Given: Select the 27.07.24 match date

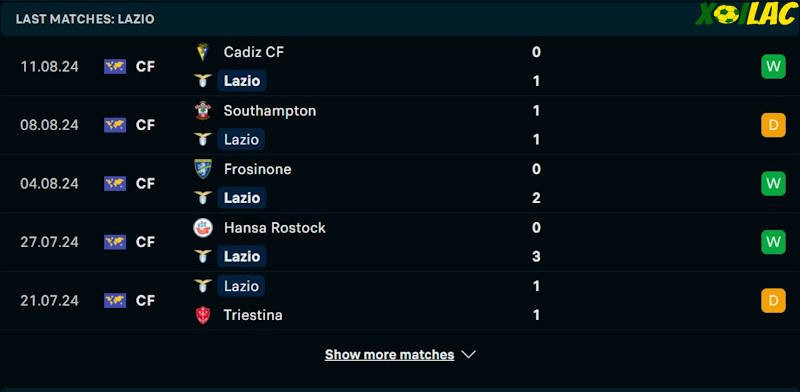Looking at the screenshot, I should pos(49,242).
